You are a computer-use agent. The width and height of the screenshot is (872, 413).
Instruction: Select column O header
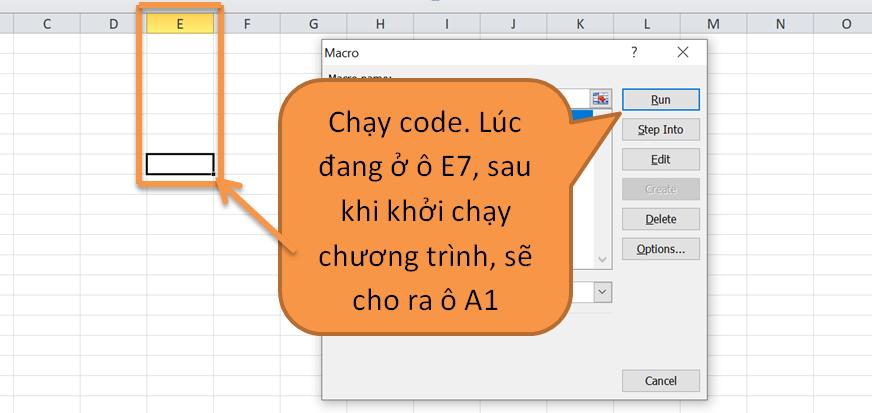pos(845,24)
